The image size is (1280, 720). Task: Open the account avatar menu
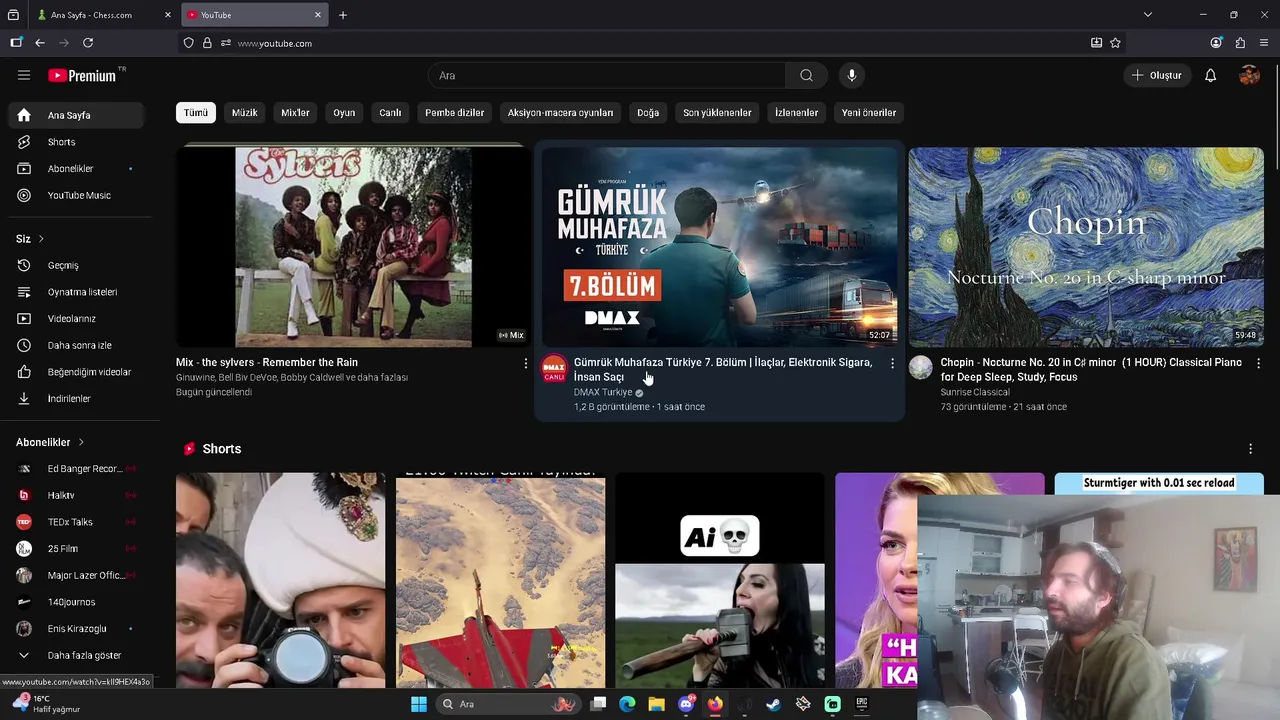point(1249,75)
